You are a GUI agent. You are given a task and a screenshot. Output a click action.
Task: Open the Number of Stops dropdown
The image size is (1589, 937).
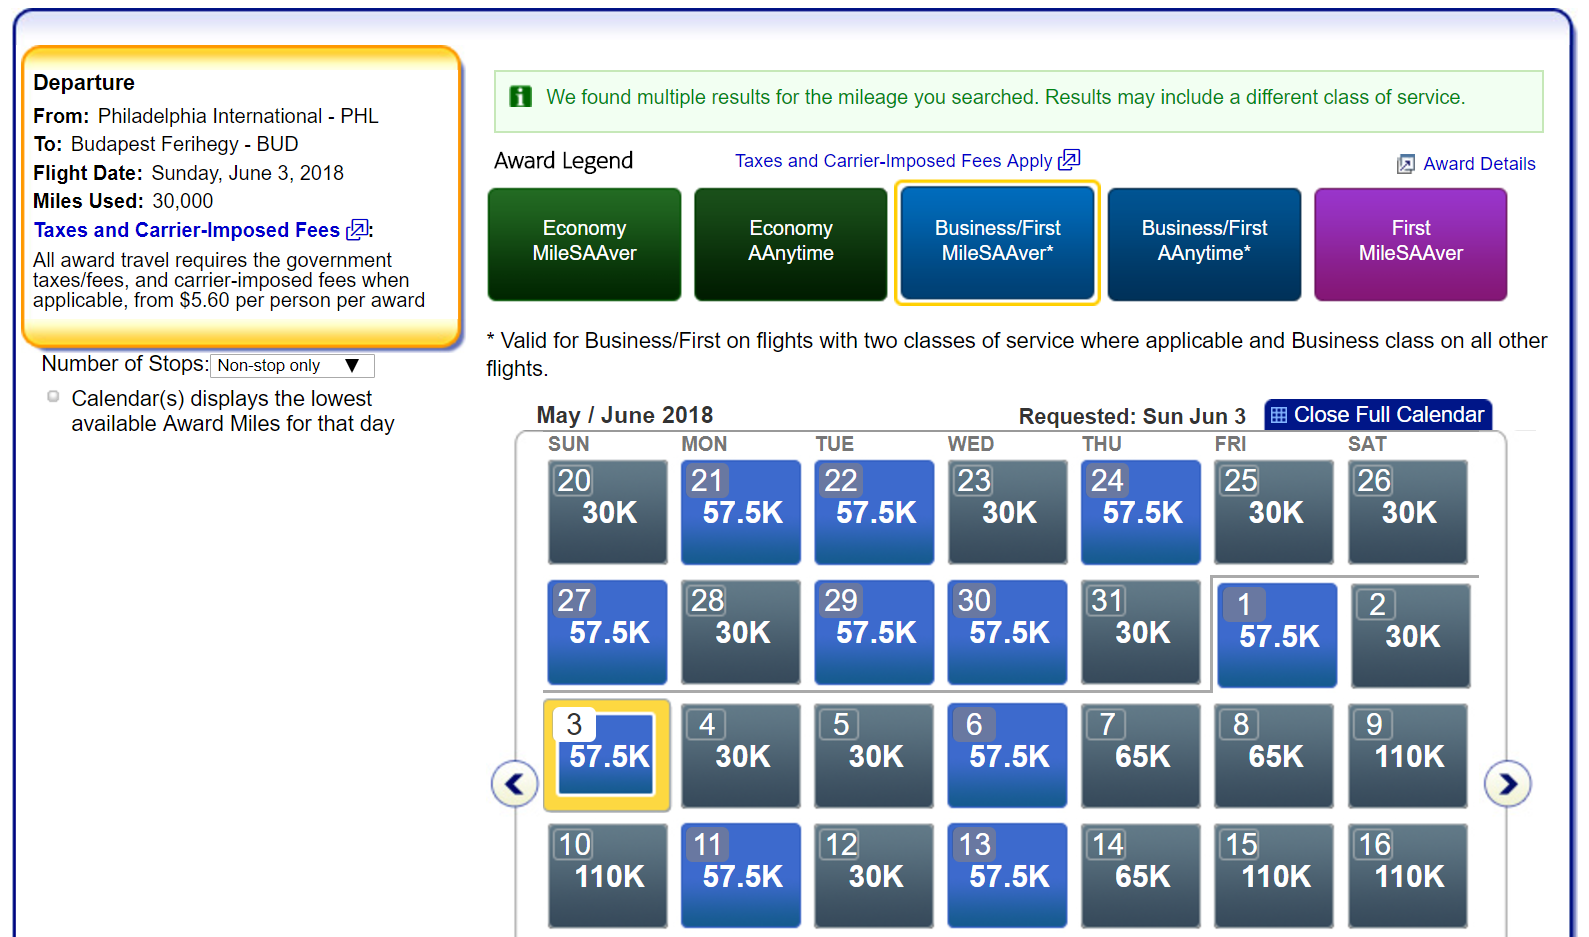point(292,366)
